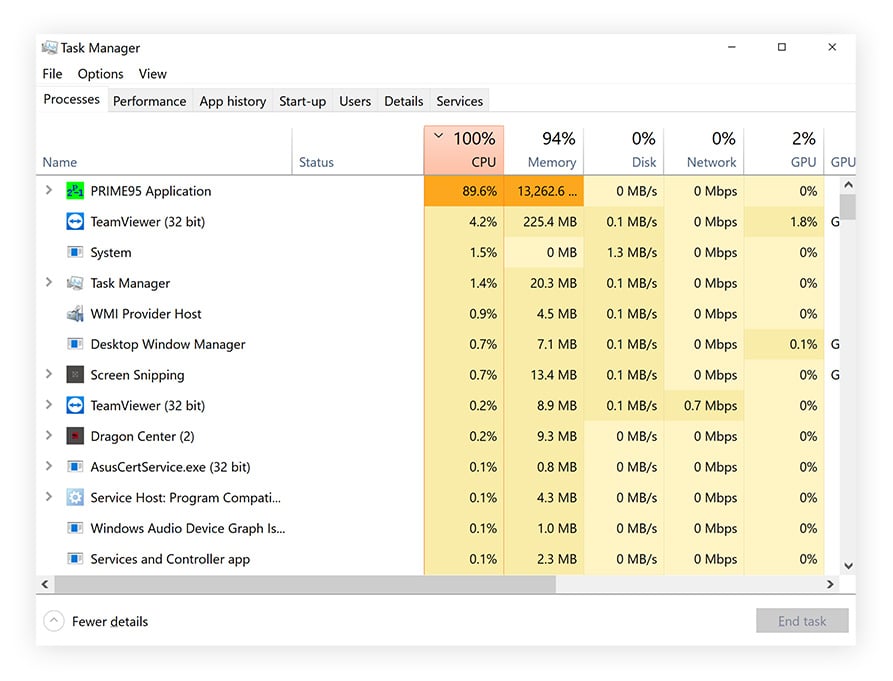The image size is (893, 681).
Task: Expand the PRIME95 Application process group
Action: (48, 191)
